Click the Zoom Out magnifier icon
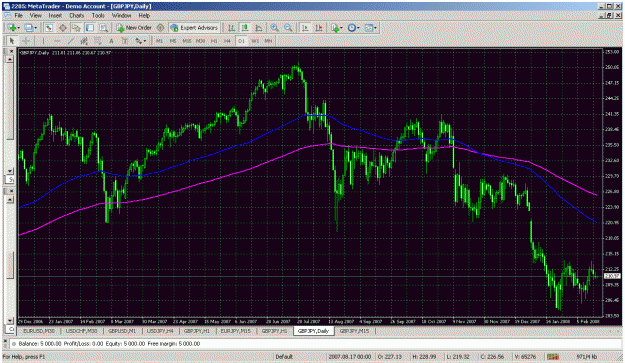 [x=288, y=27]
